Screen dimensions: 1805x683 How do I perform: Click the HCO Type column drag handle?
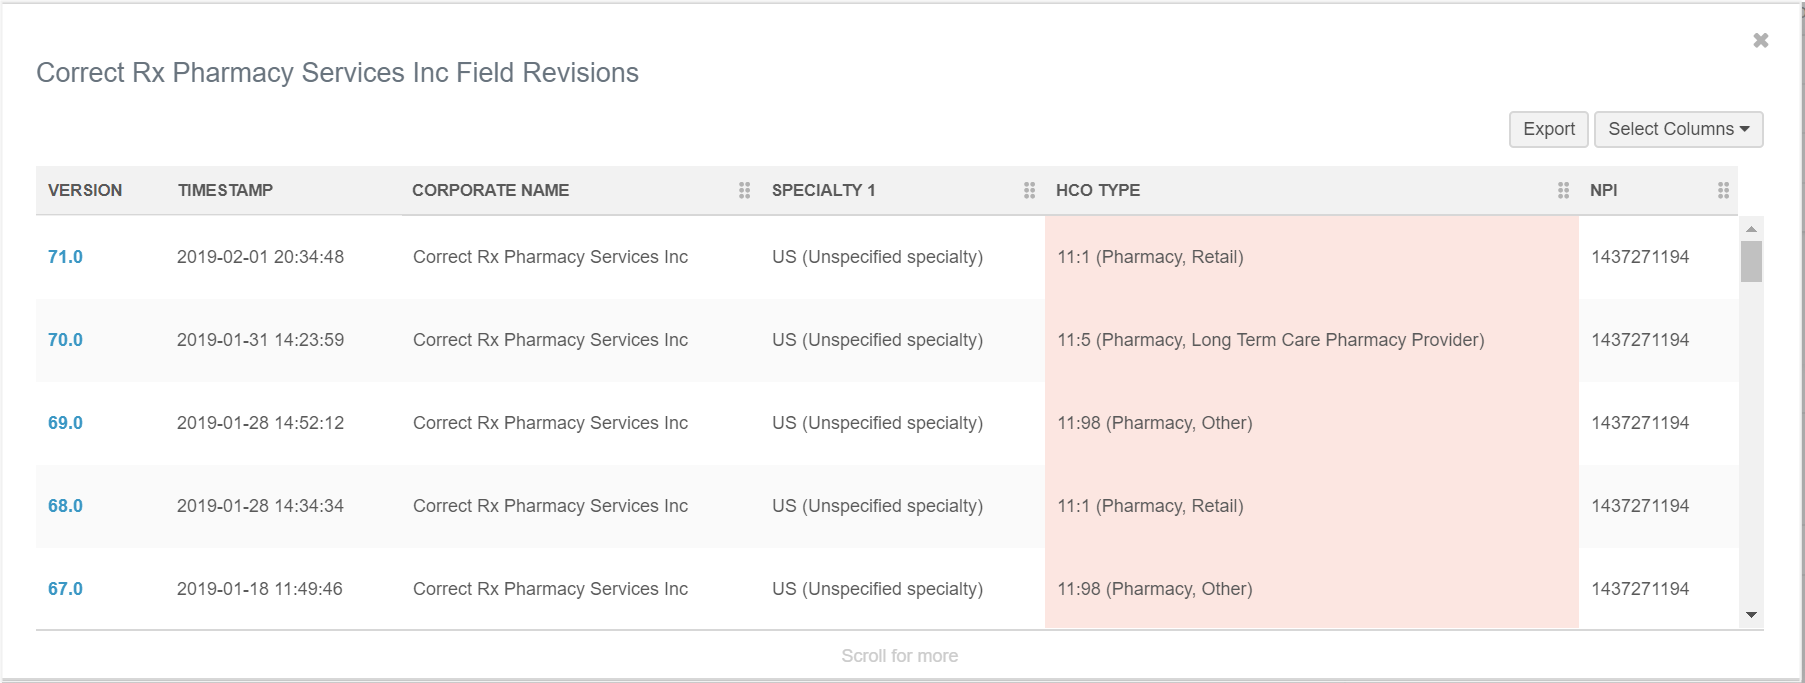(1563, 190)
